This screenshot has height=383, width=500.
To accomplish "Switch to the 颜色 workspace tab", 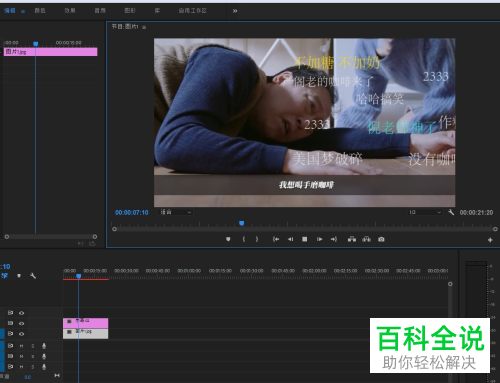I will pyautogui.click(x=40, y=11).
